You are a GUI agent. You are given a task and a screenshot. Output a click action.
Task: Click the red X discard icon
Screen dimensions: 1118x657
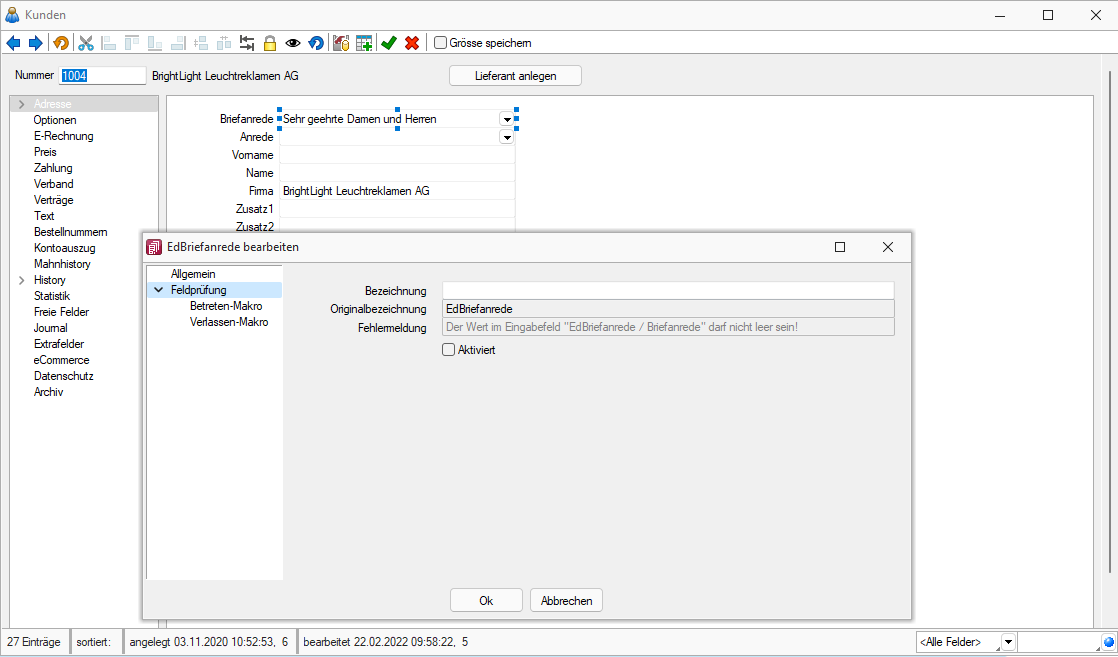411,43
